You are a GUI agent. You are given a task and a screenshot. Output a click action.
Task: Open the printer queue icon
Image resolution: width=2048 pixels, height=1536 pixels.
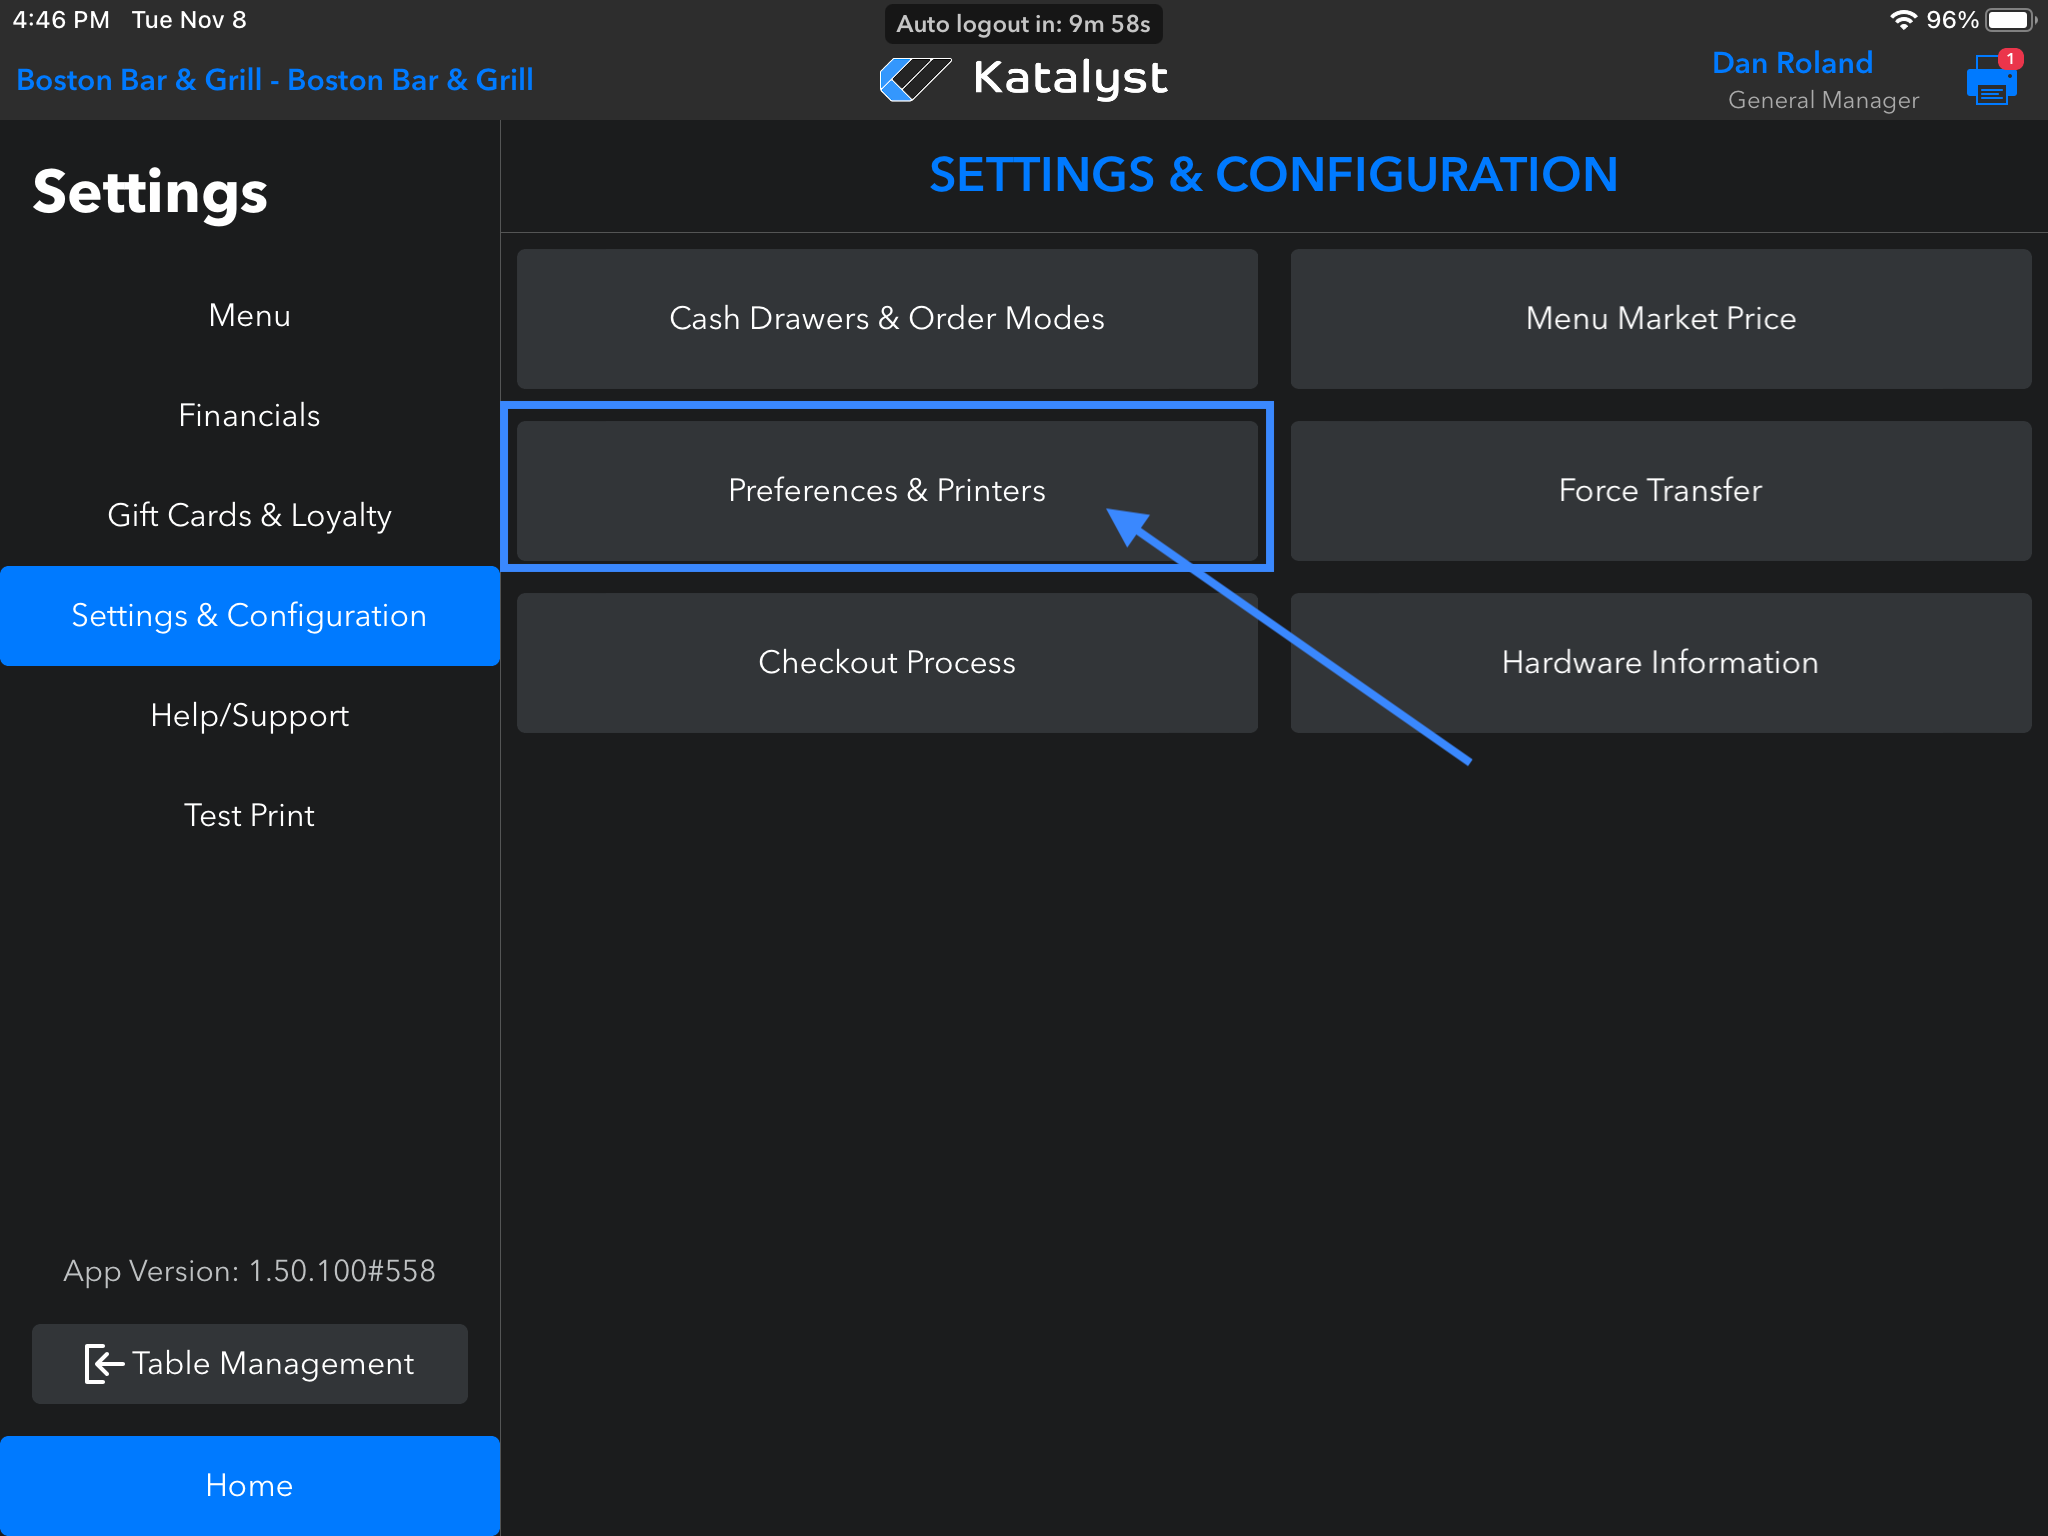(1991, 81)
